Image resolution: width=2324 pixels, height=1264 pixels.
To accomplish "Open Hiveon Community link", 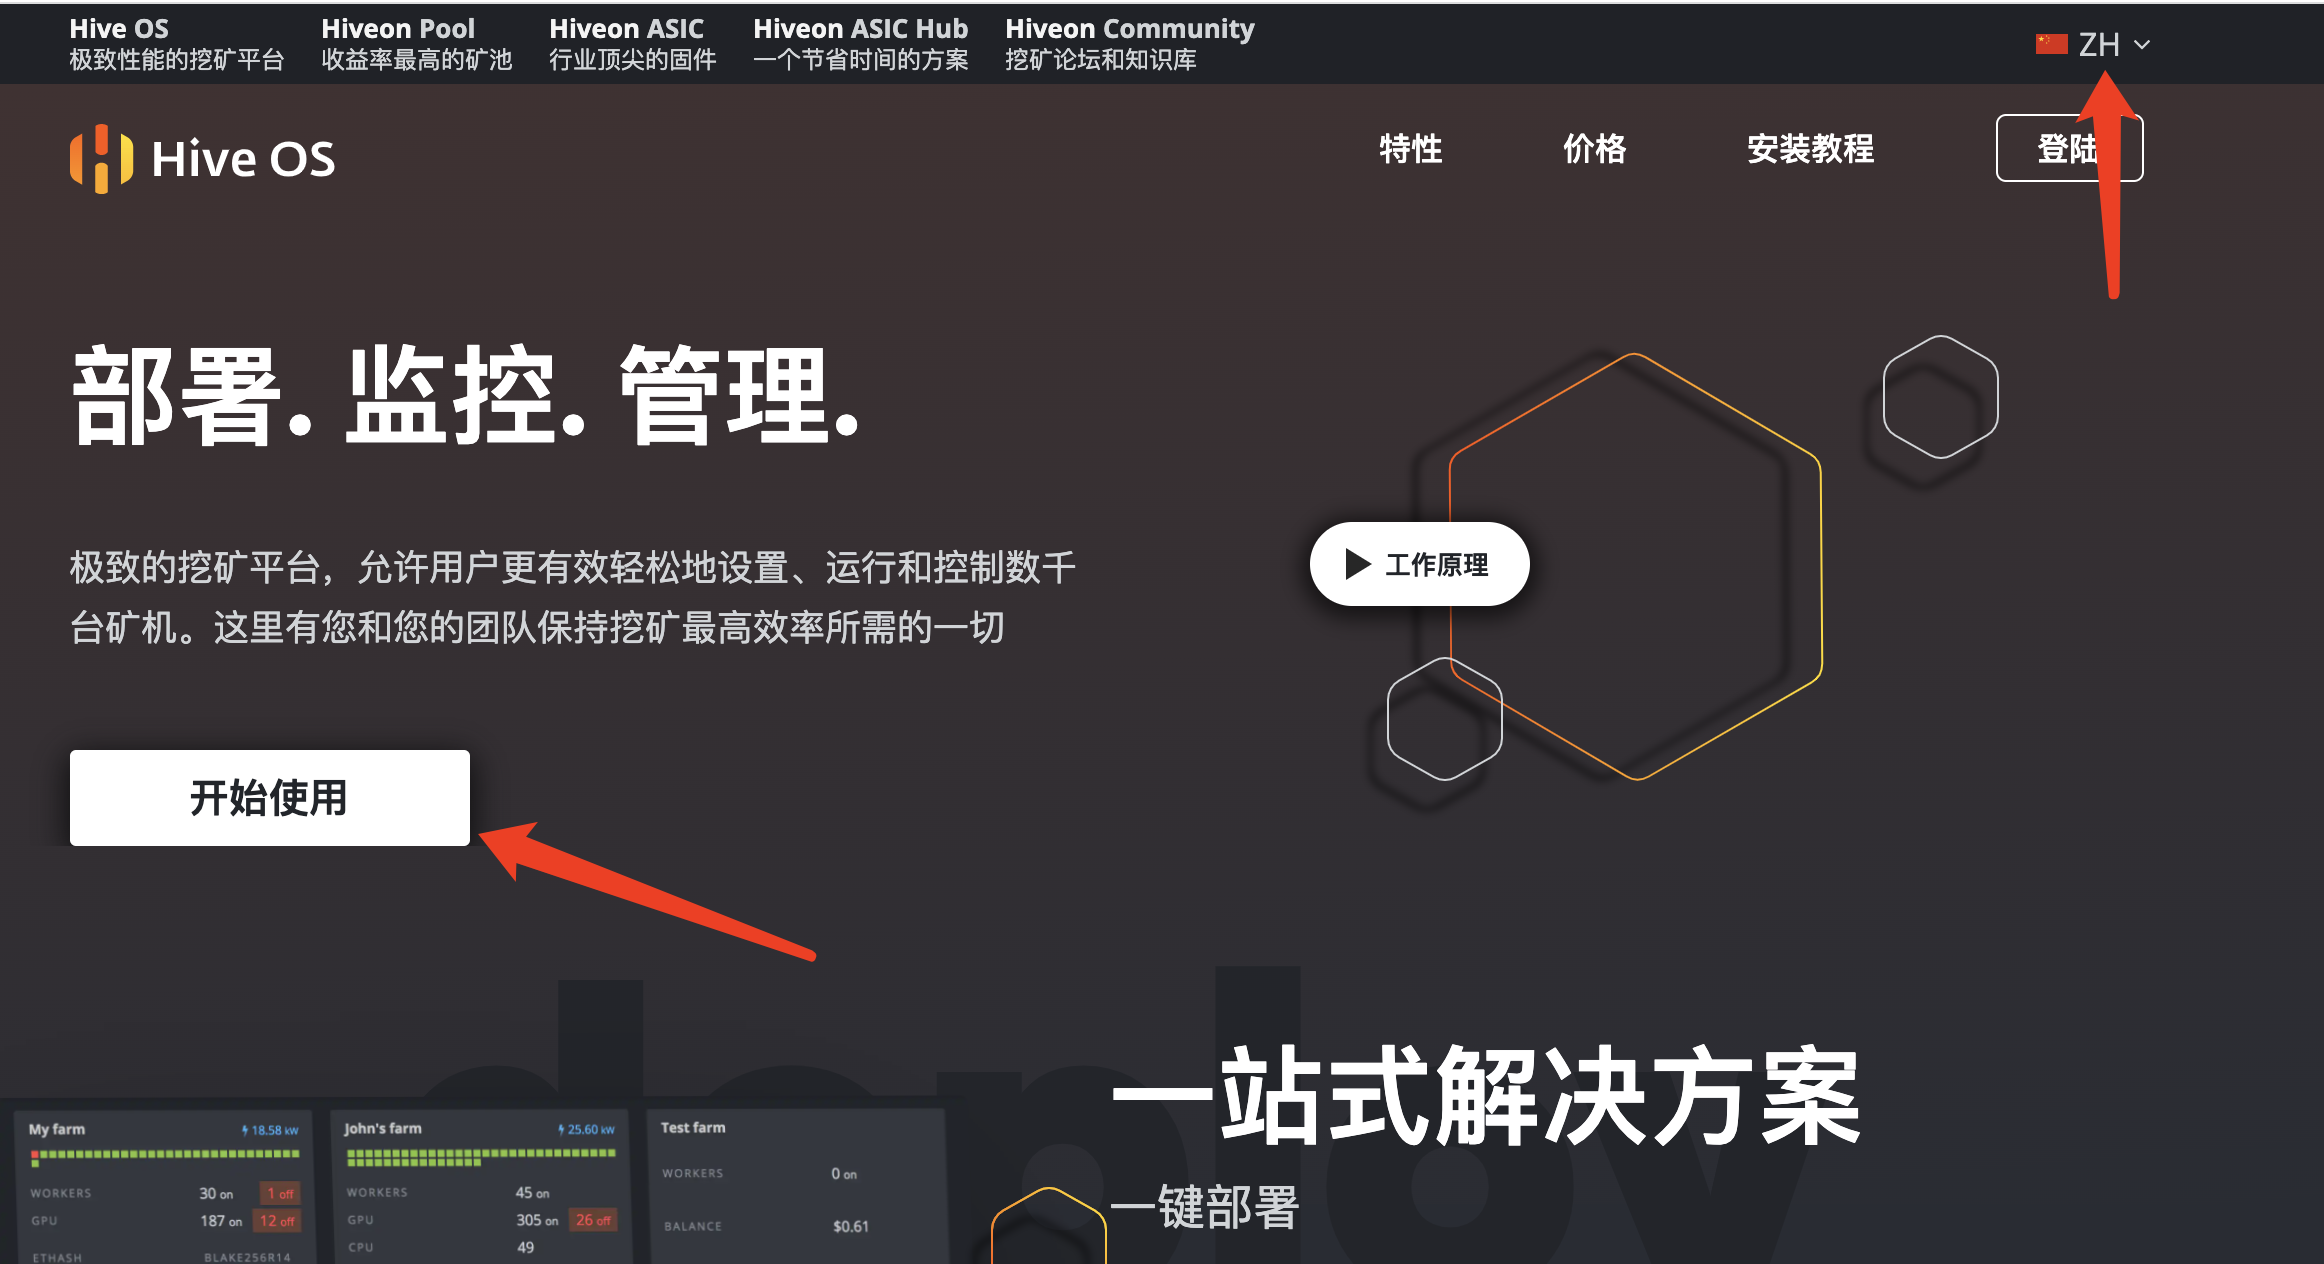I will point(1129,44).
